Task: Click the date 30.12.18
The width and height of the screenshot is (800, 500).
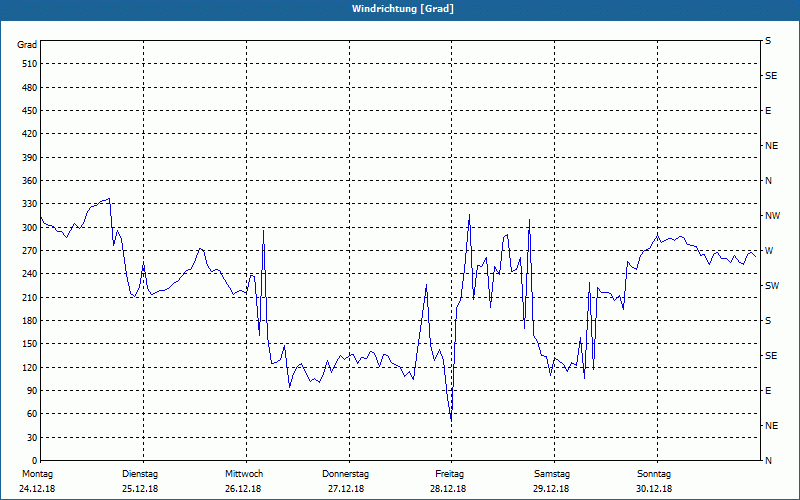Action: tap(654, 489)
